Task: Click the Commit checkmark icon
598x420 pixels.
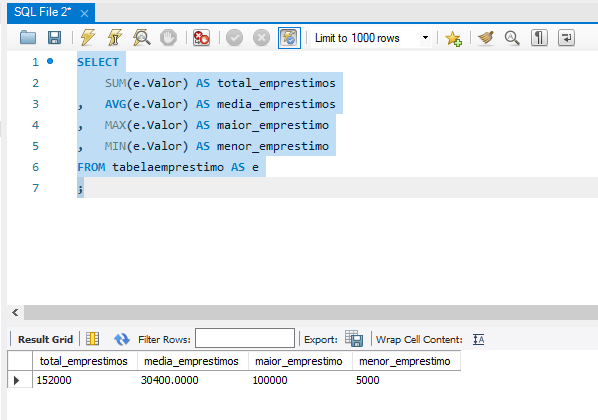Action: (x=234, y=38)
